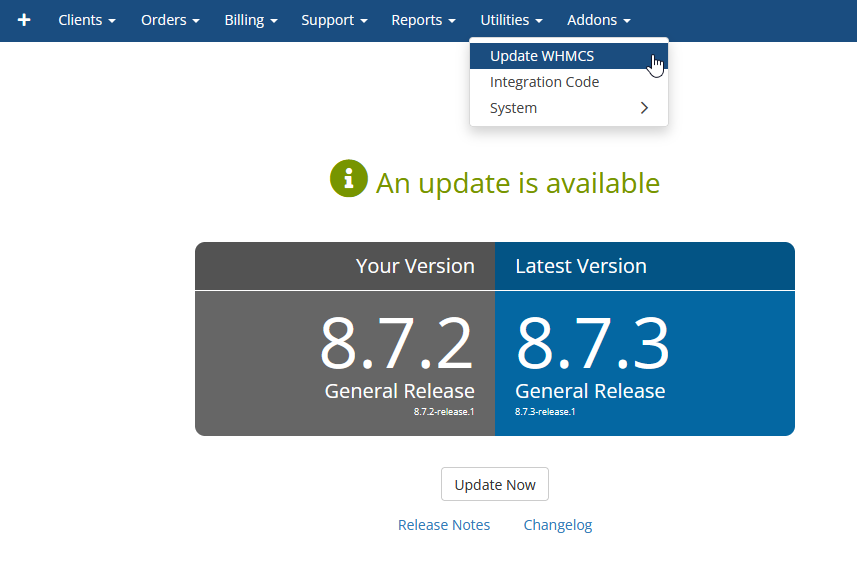Click the '8.7.3-release.1' label

coord(545,412)
